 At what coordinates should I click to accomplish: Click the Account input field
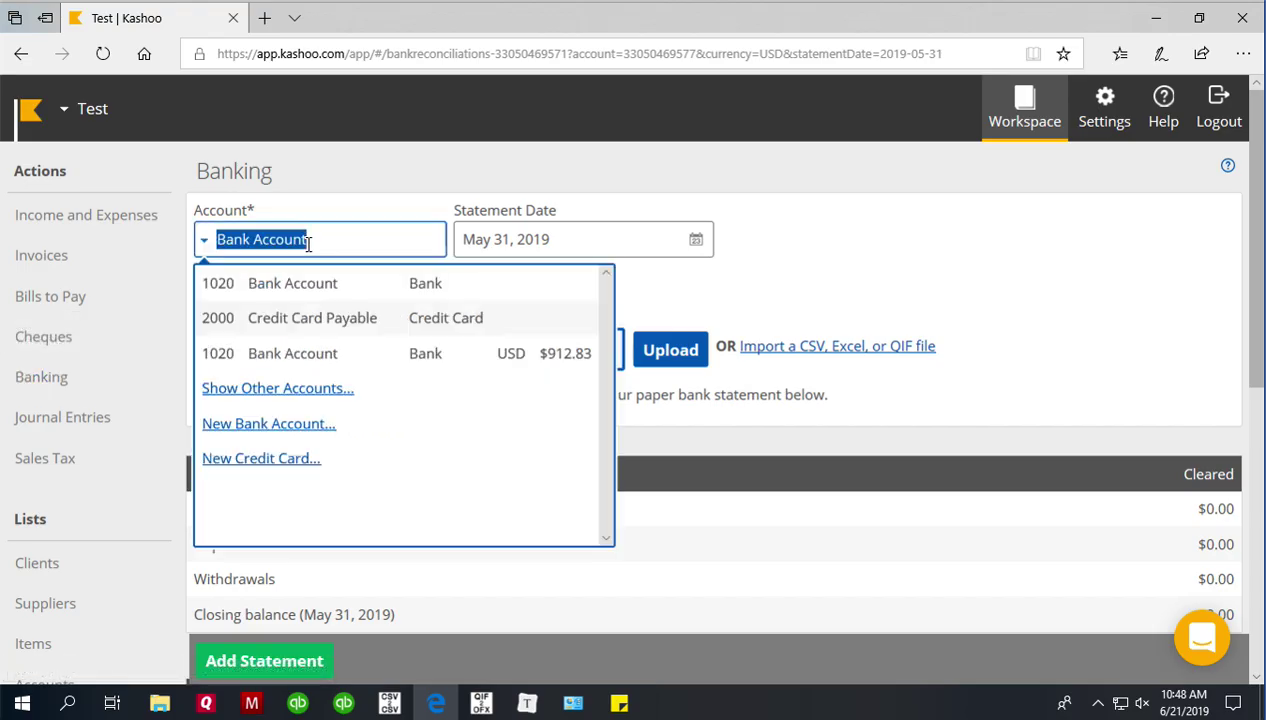[x=320, y=240]
